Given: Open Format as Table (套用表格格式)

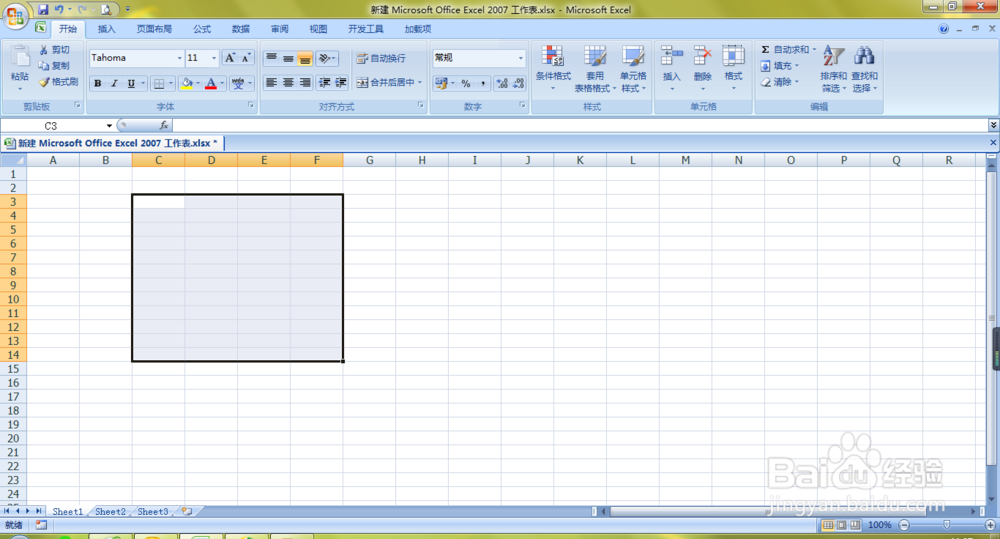Looking at the screenshot, I should tap(595, 68).
